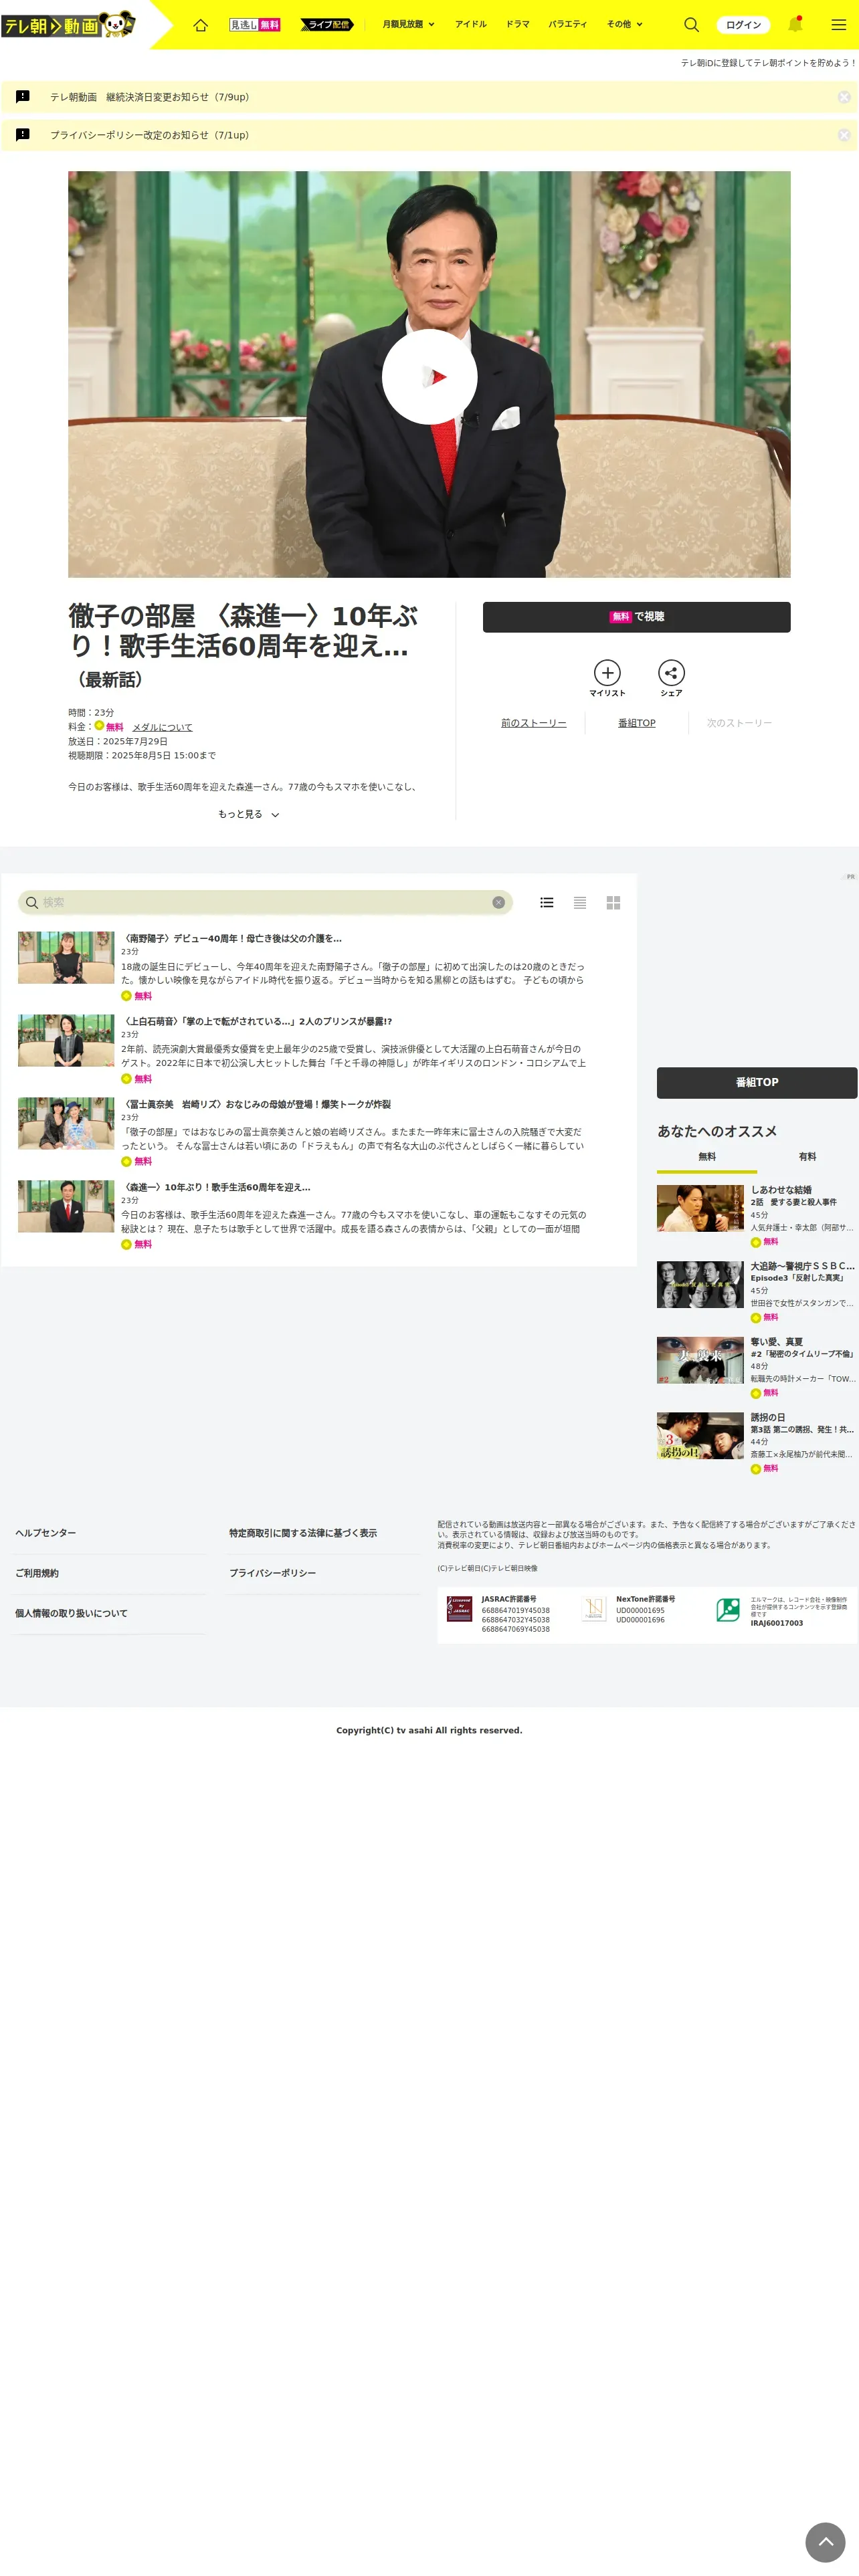Switch to compact list view
This screenshot has height=2576, width=859.
(579, 902)
